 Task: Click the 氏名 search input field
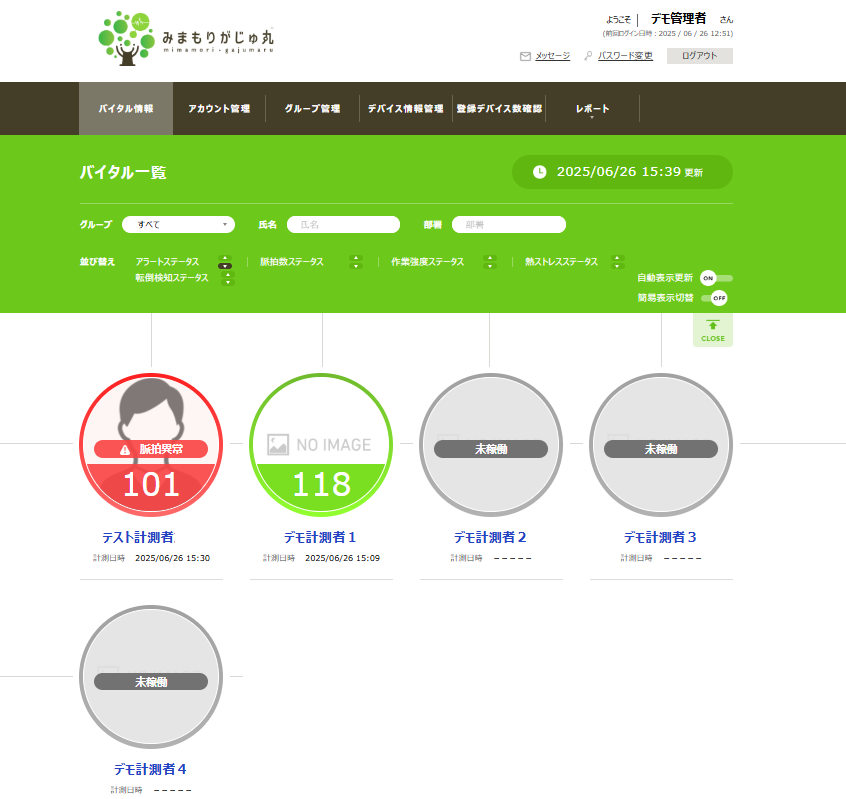tap(343, 225)
